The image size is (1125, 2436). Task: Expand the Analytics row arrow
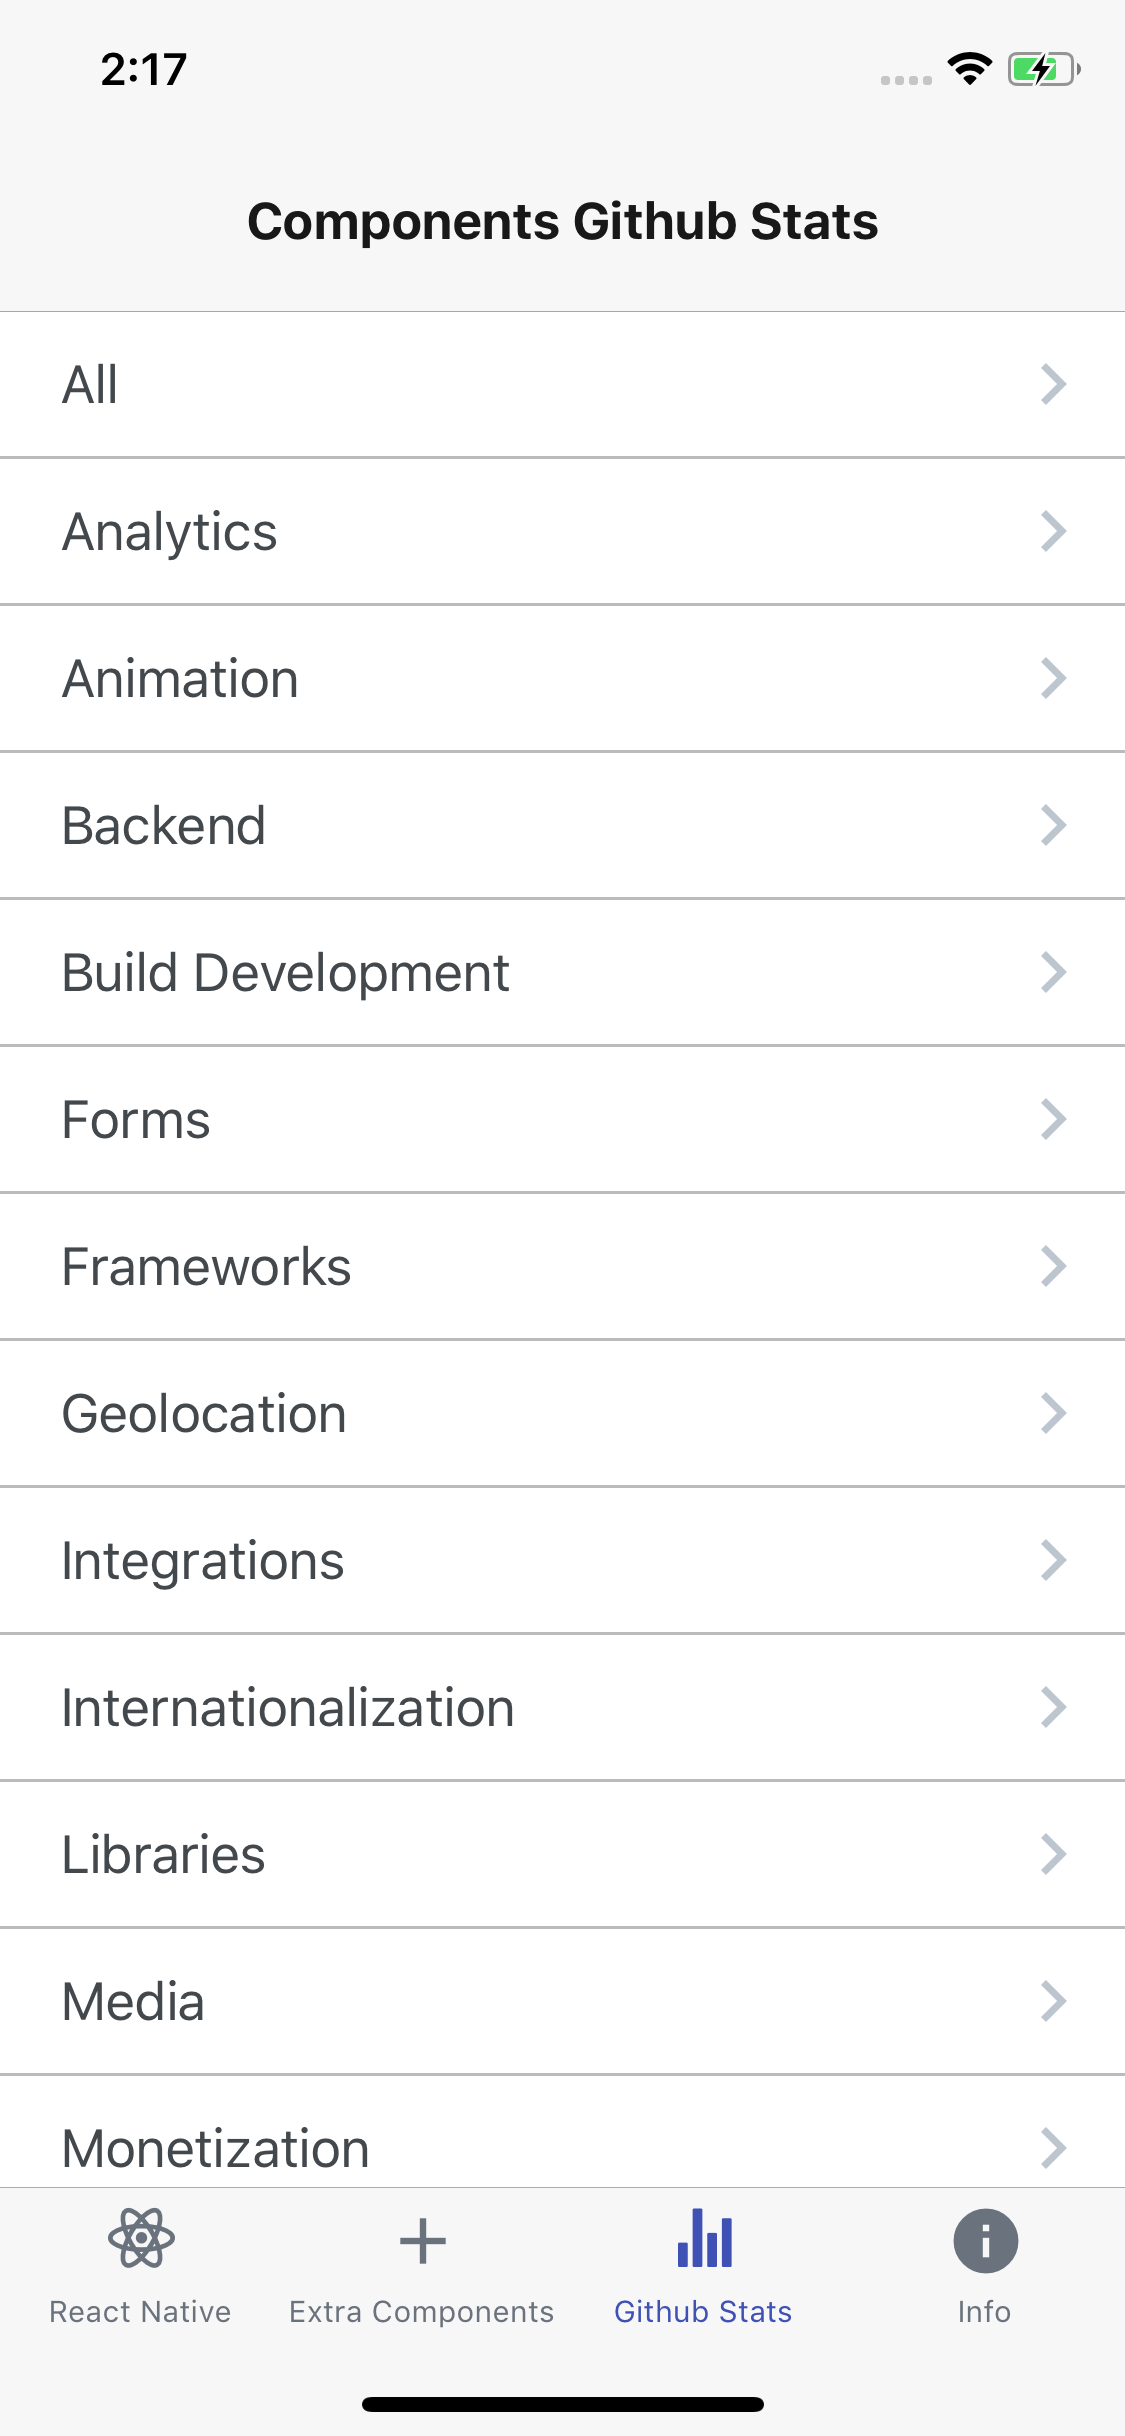coord(1053,532)
